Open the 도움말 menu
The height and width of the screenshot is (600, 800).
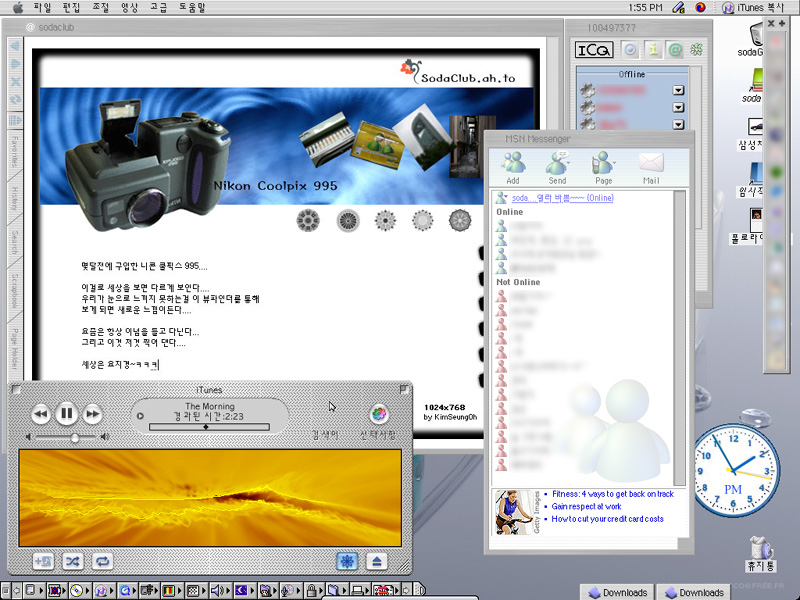[194, 7]
